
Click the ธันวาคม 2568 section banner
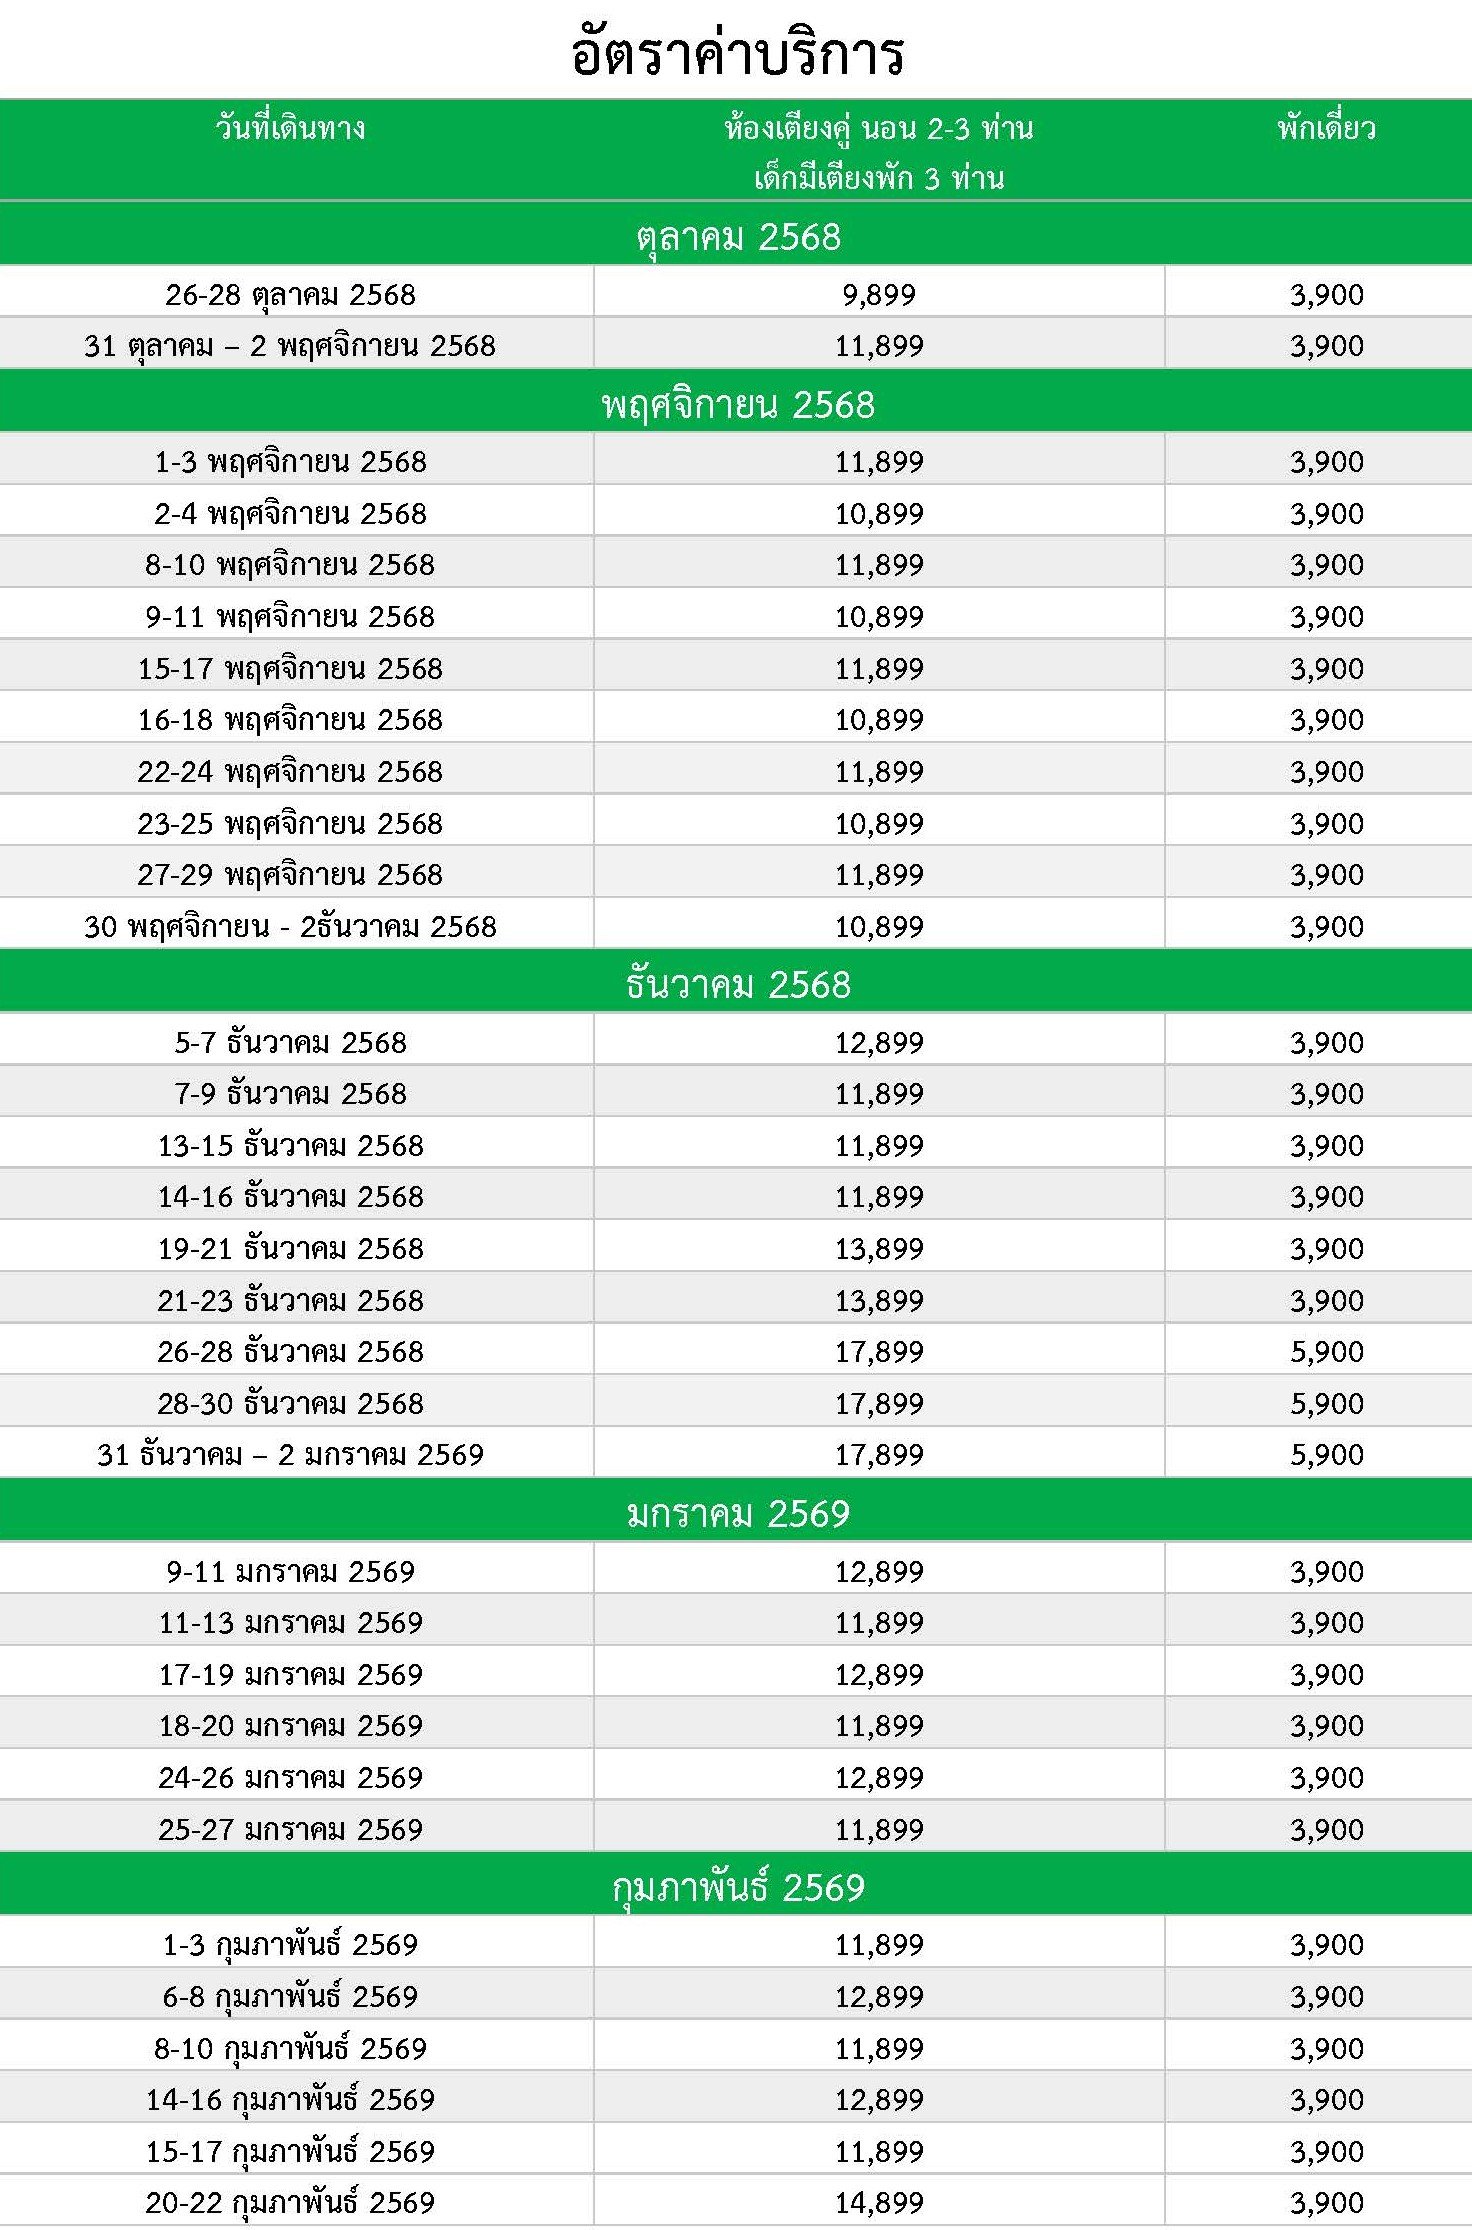(737, 984)
